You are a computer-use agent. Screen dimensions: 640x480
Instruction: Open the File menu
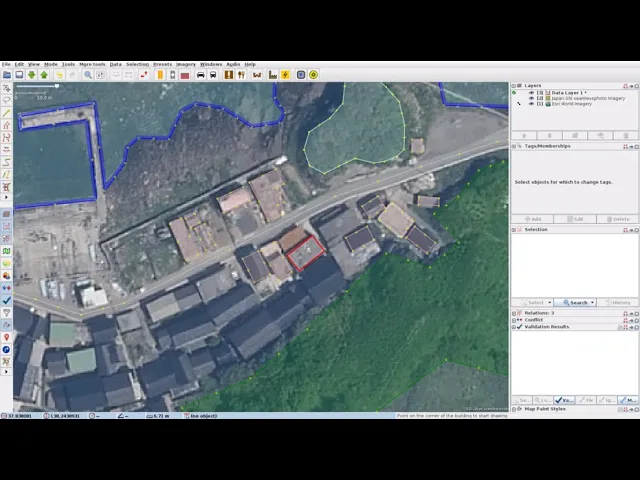[6, 64]
